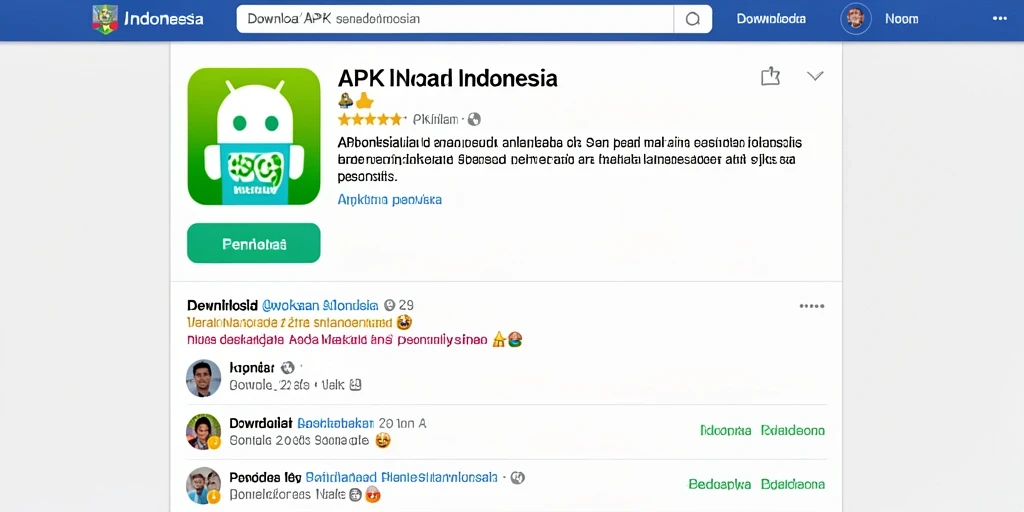Open the green Android app icon
1024x512 pixels.
click(x=254, y=136)
